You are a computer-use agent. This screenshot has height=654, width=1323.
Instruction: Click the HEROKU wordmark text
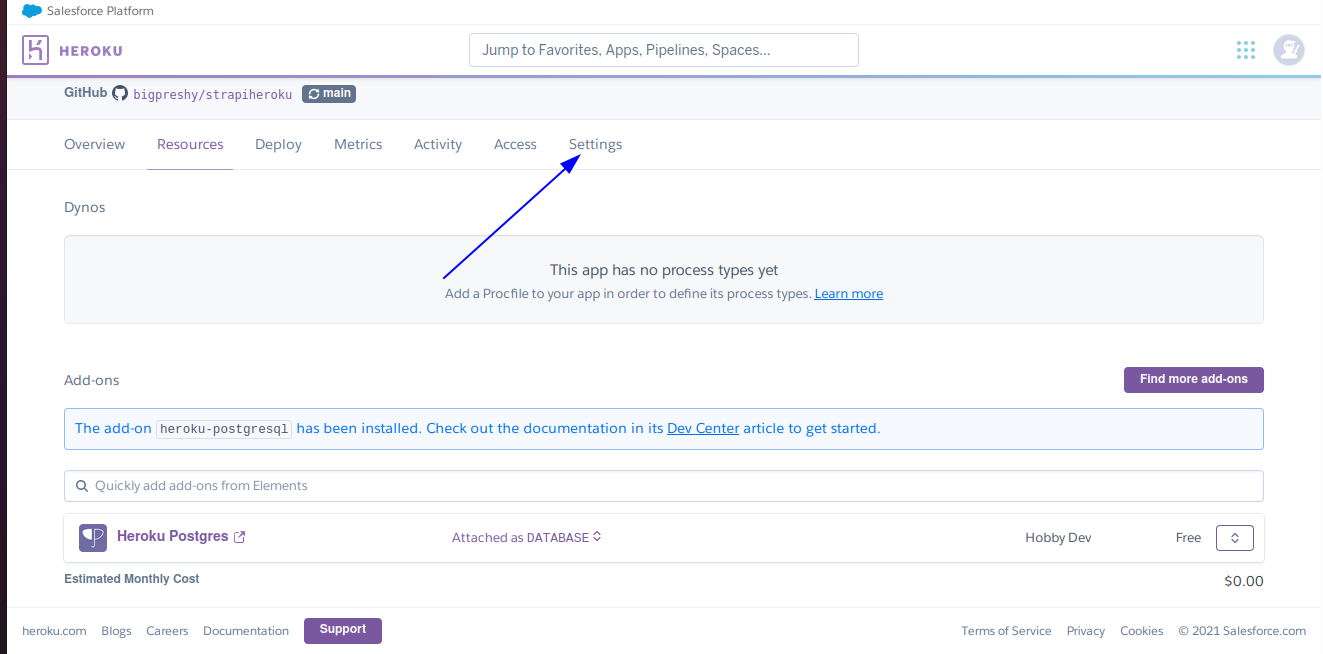[x=91, y=51]
